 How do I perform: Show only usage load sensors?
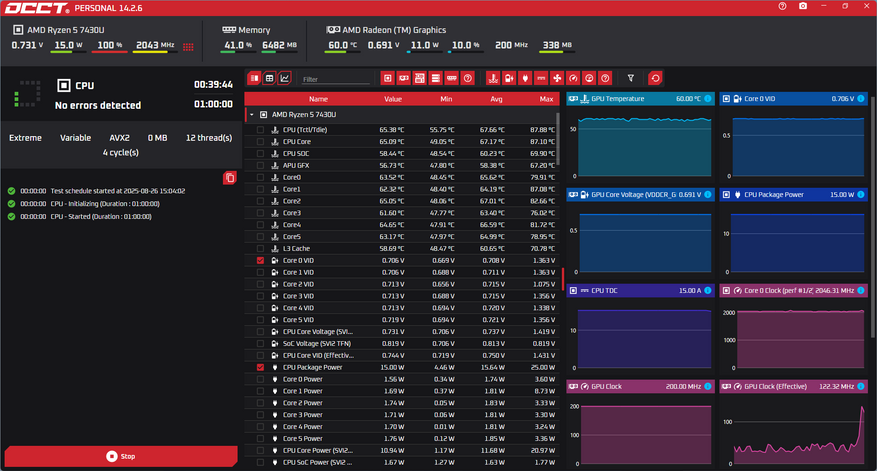(x=589, y=78)
